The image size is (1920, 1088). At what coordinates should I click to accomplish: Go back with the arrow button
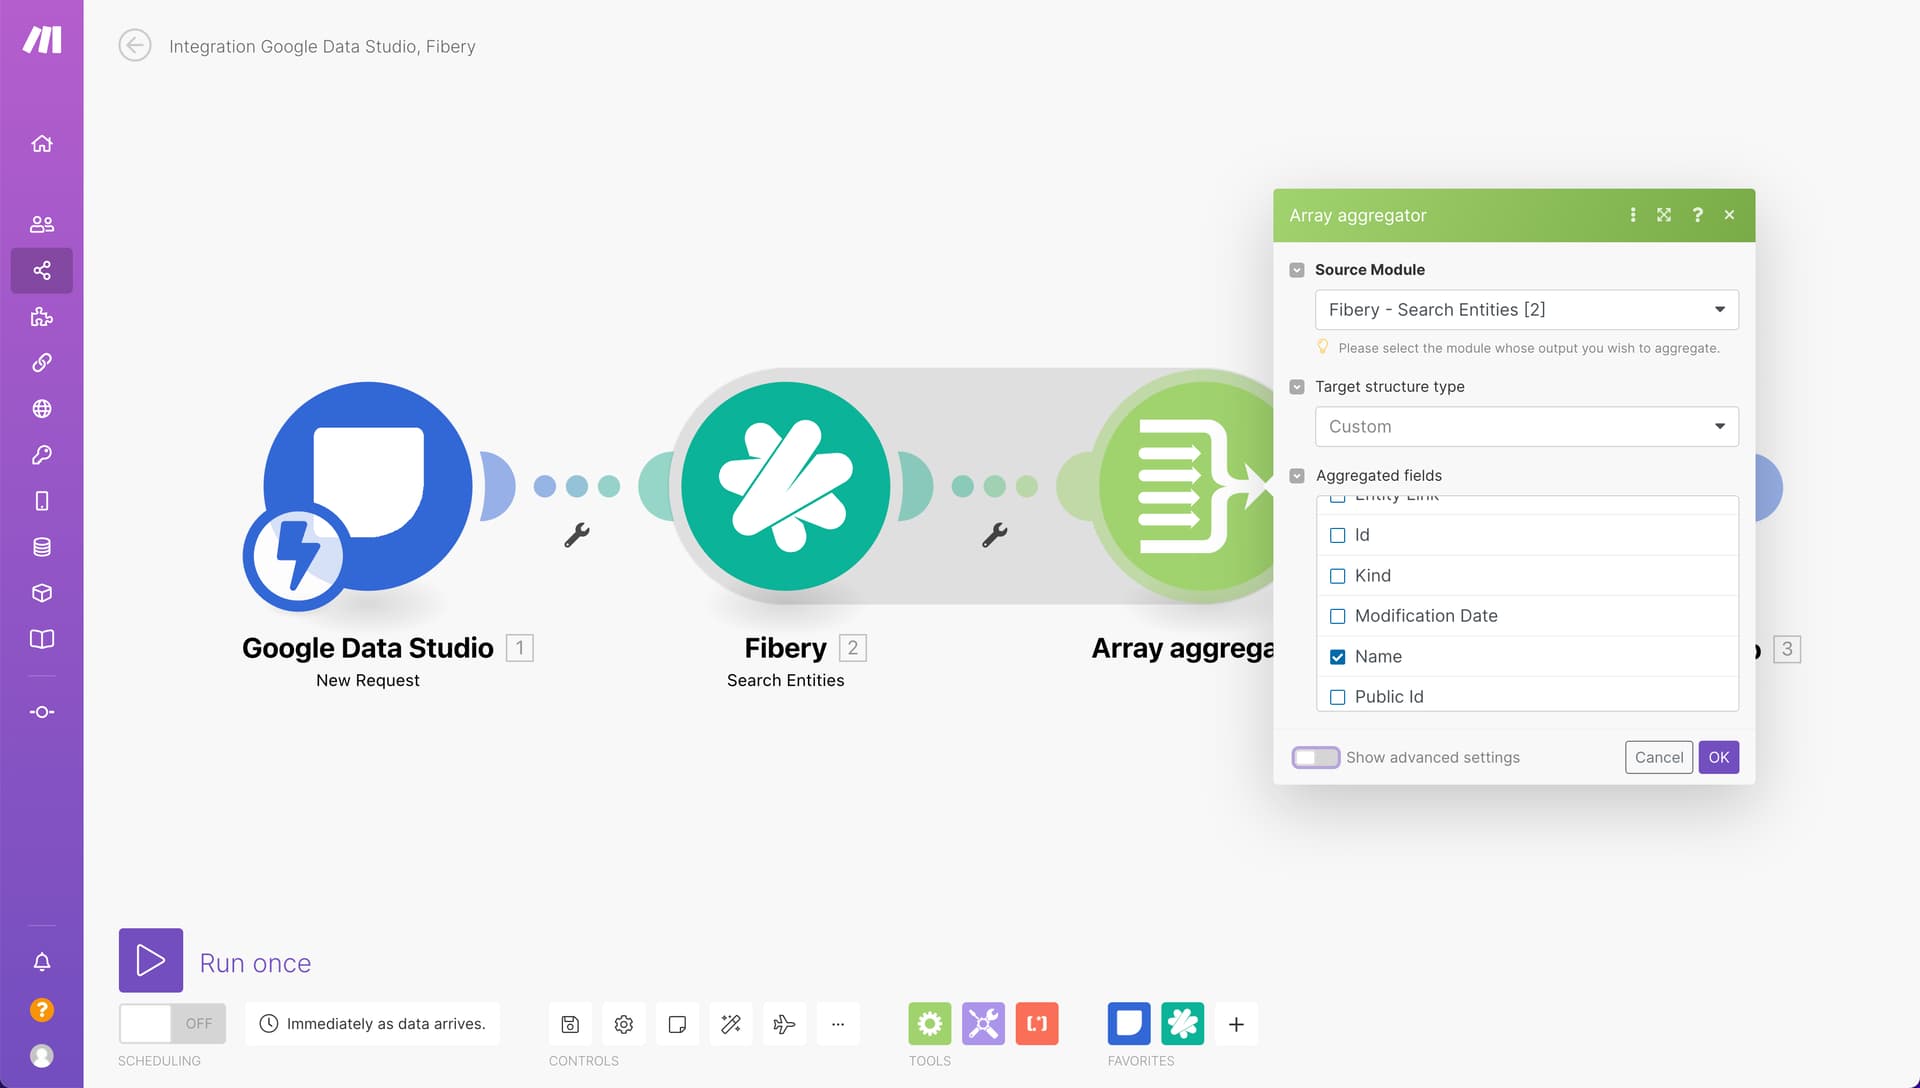click(135, 45)
